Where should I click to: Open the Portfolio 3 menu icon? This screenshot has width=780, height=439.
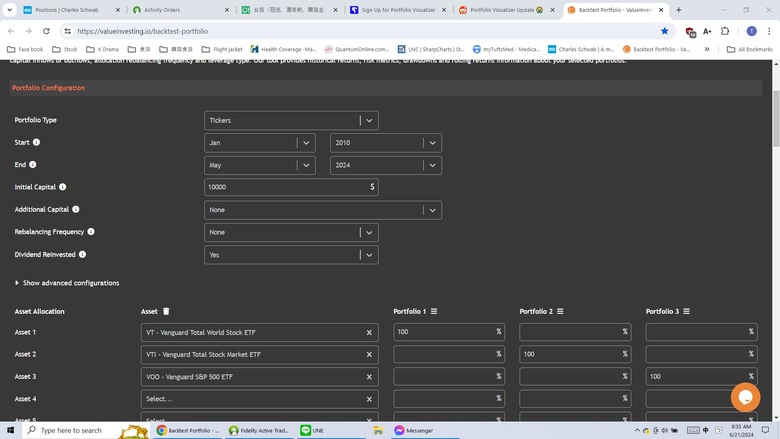coord(686,311)
